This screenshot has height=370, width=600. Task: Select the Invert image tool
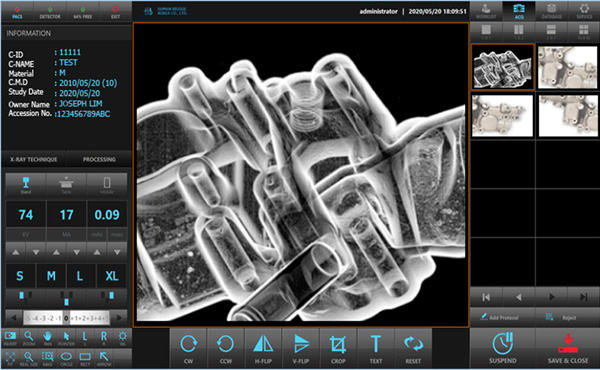pos(10,338)
